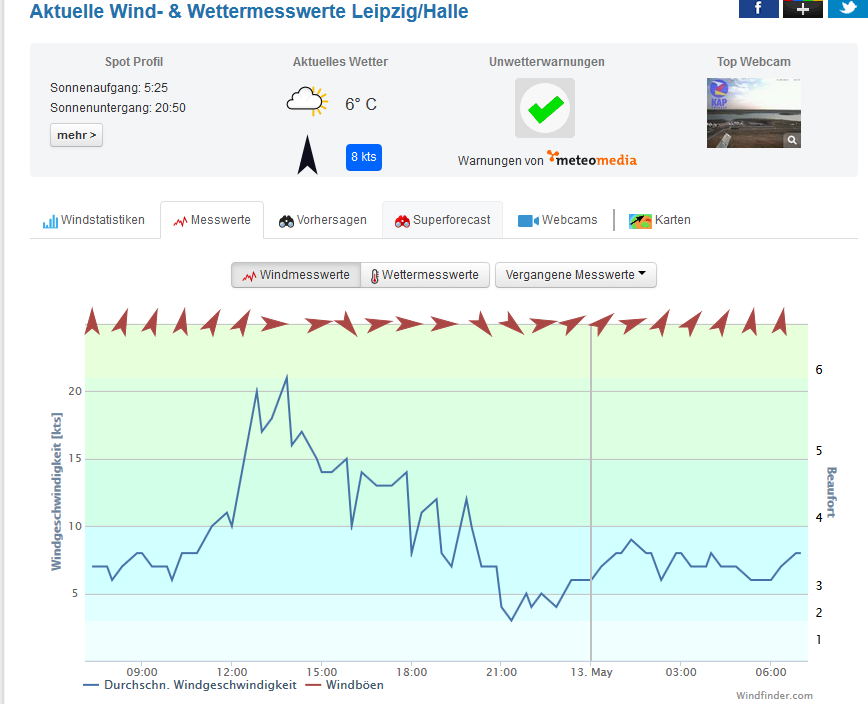The height and width of the screenshot is (704, 868).
Task: Open the Top Webcam thumbnail
Action: point(754,113)
